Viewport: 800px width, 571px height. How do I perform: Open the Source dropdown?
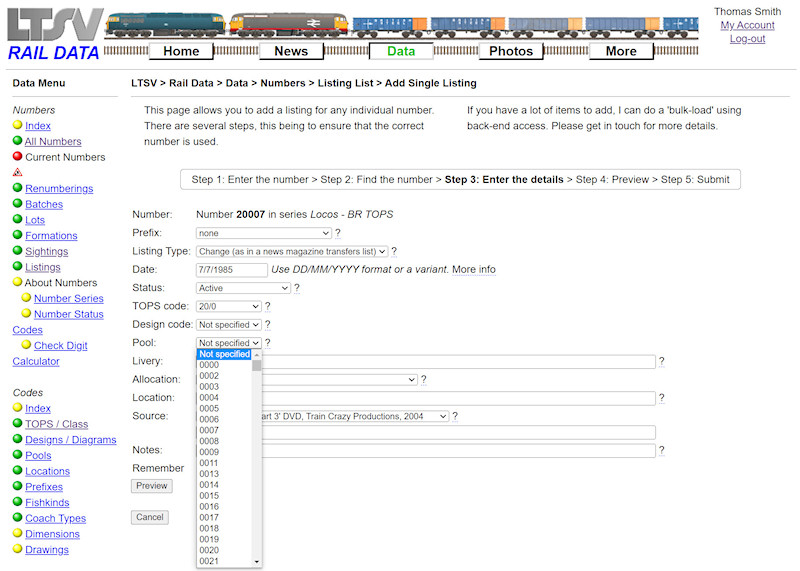pos(355,416)
